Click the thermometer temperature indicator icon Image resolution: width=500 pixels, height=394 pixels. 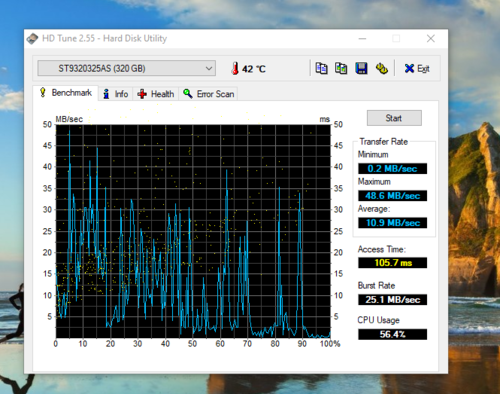coord(235,68)
